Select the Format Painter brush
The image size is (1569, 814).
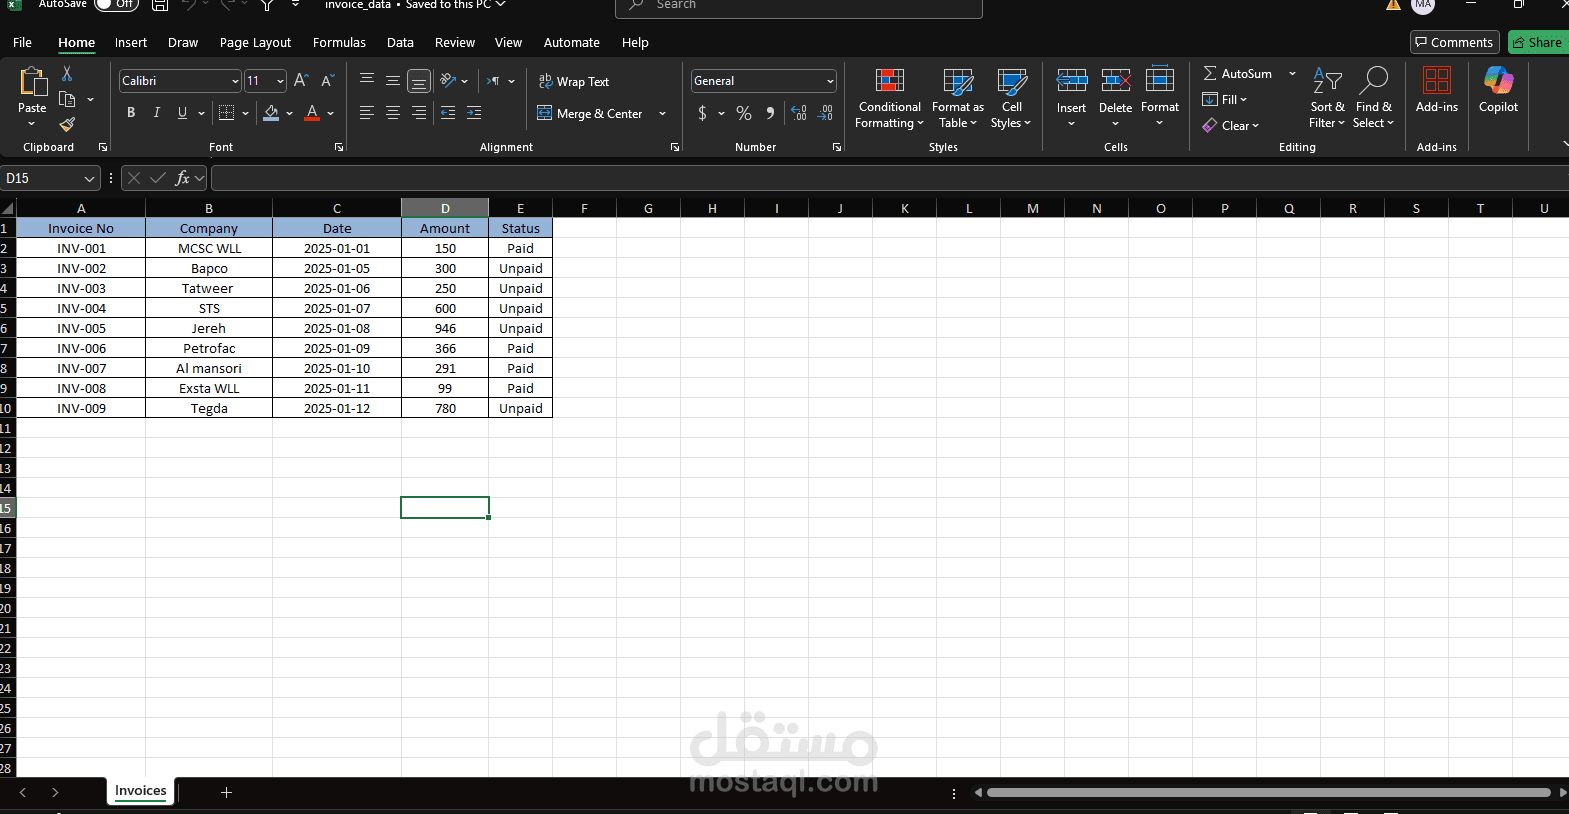click(x=67, y=124)
